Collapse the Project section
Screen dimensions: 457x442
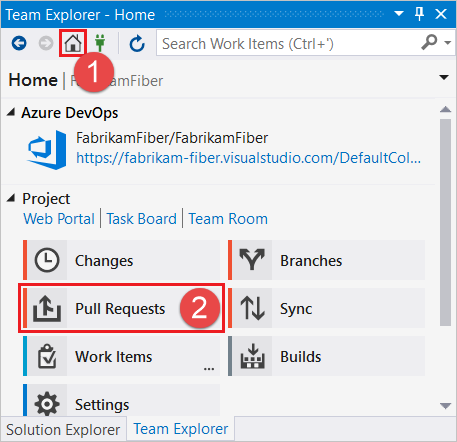pos(11,198)
